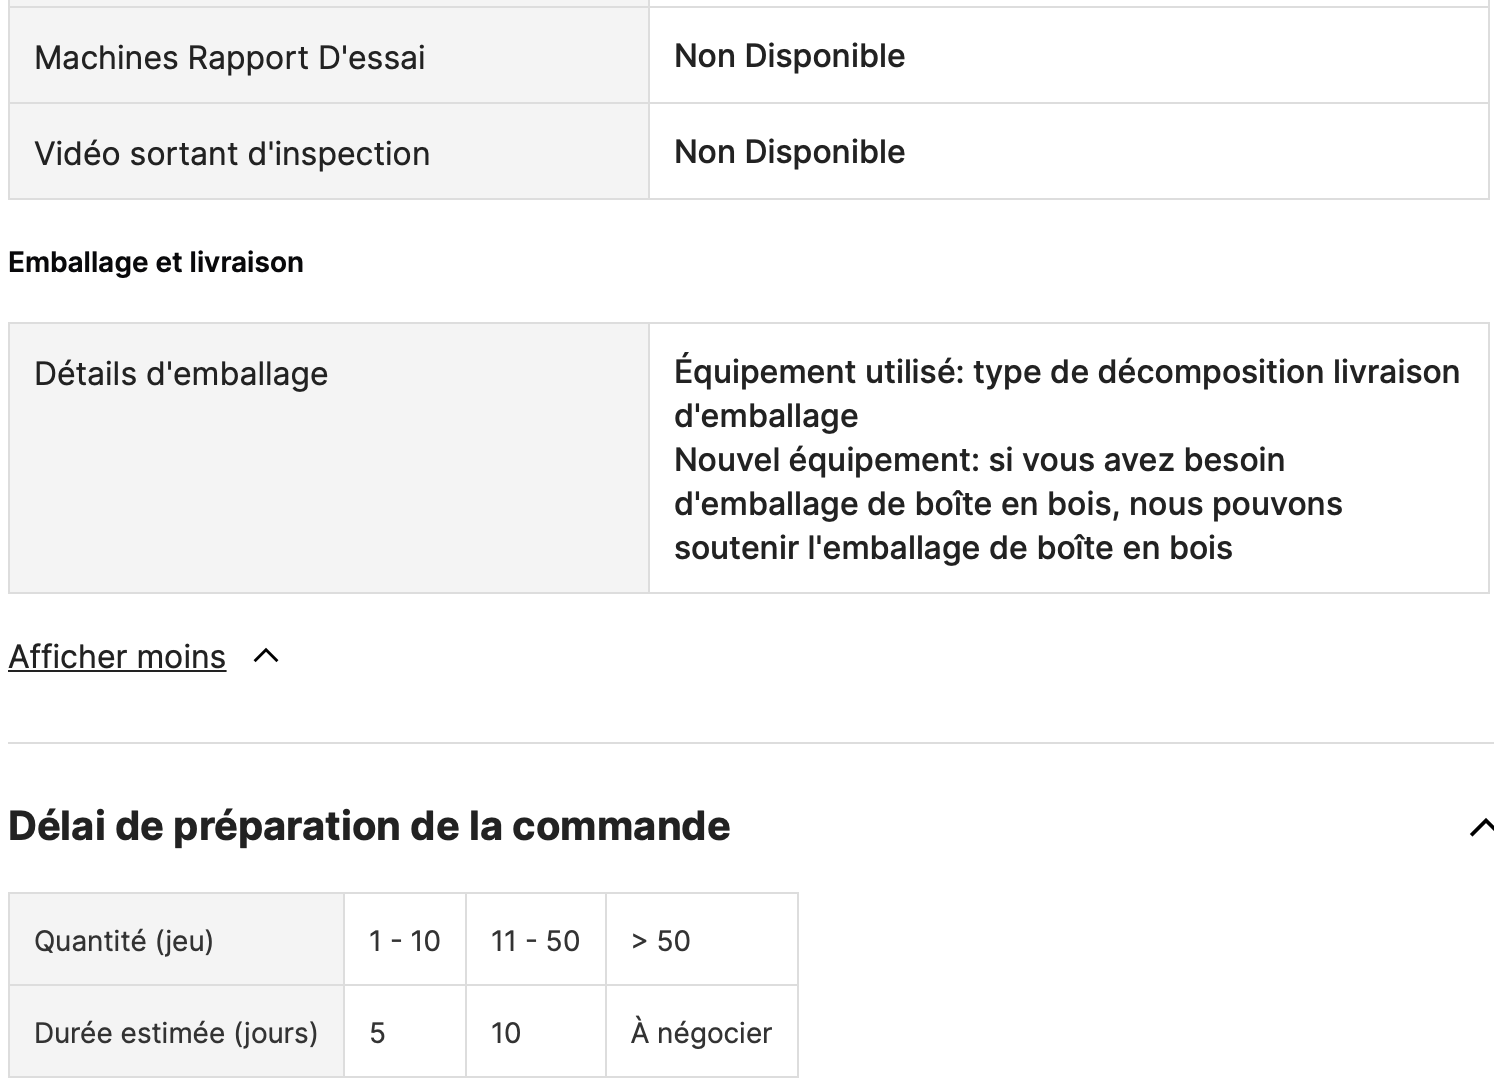This screenshot has width=1494, height=1078.
Task: Select the '1 - 10' quantity cell
Action: tap(404, 941)
